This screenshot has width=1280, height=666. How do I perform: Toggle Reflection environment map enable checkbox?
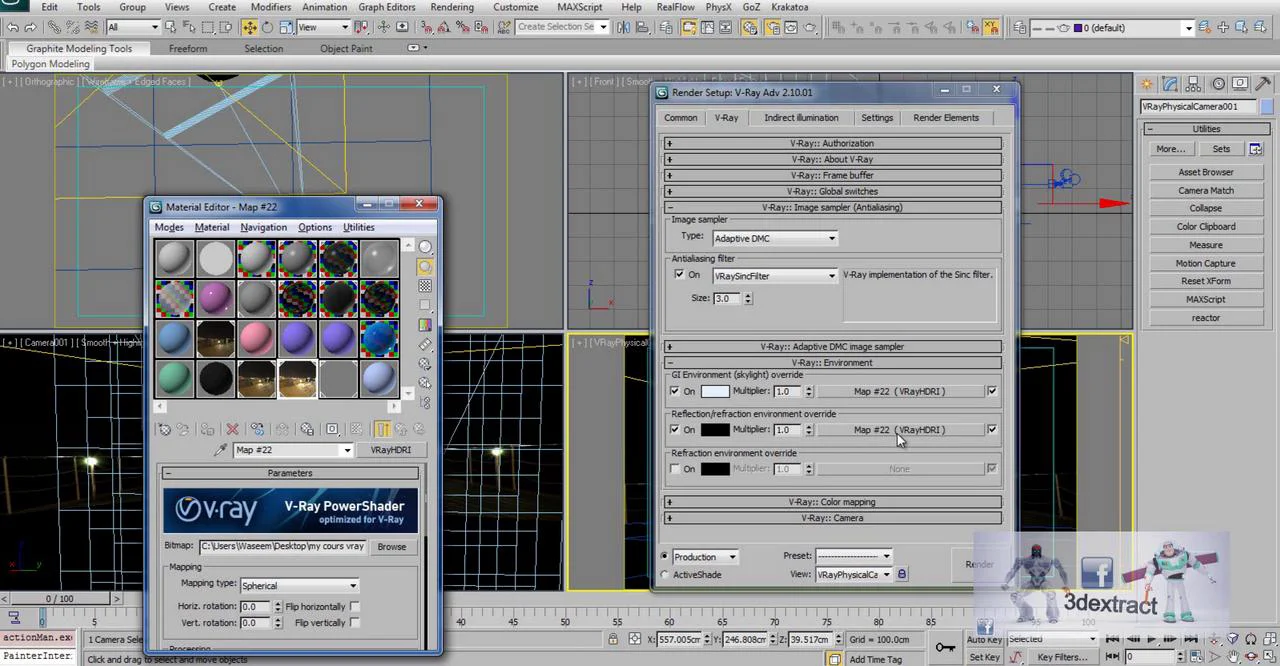[992, 429]
